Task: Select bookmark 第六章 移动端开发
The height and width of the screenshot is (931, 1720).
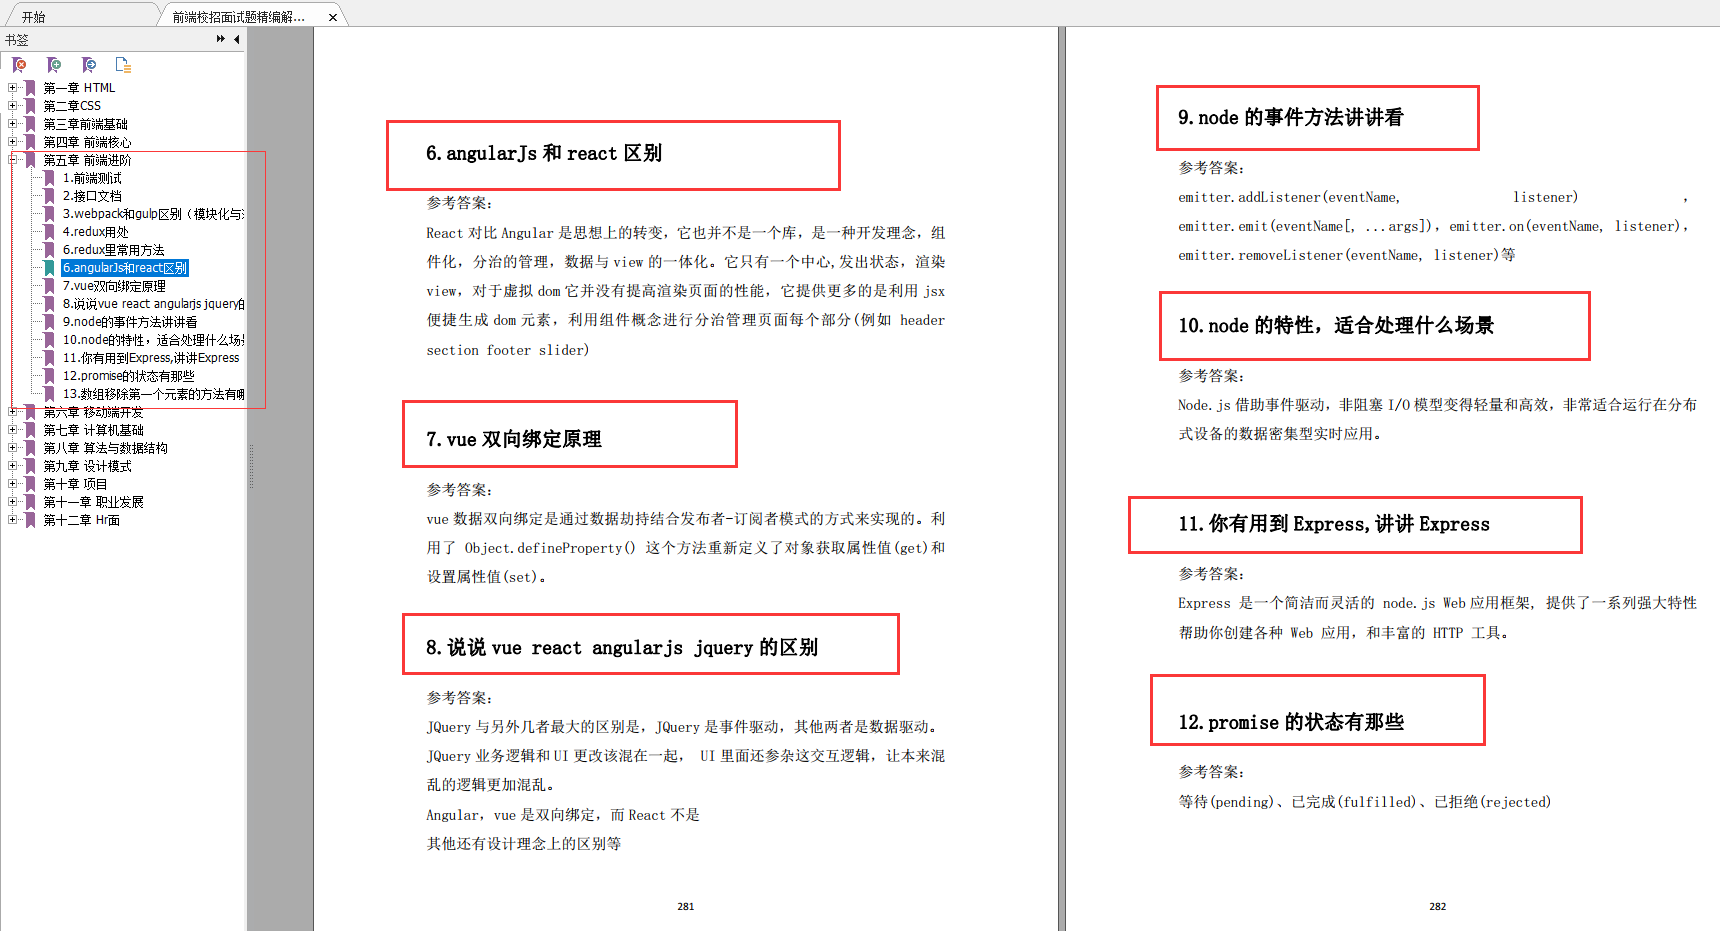Action: click(93, 412)
